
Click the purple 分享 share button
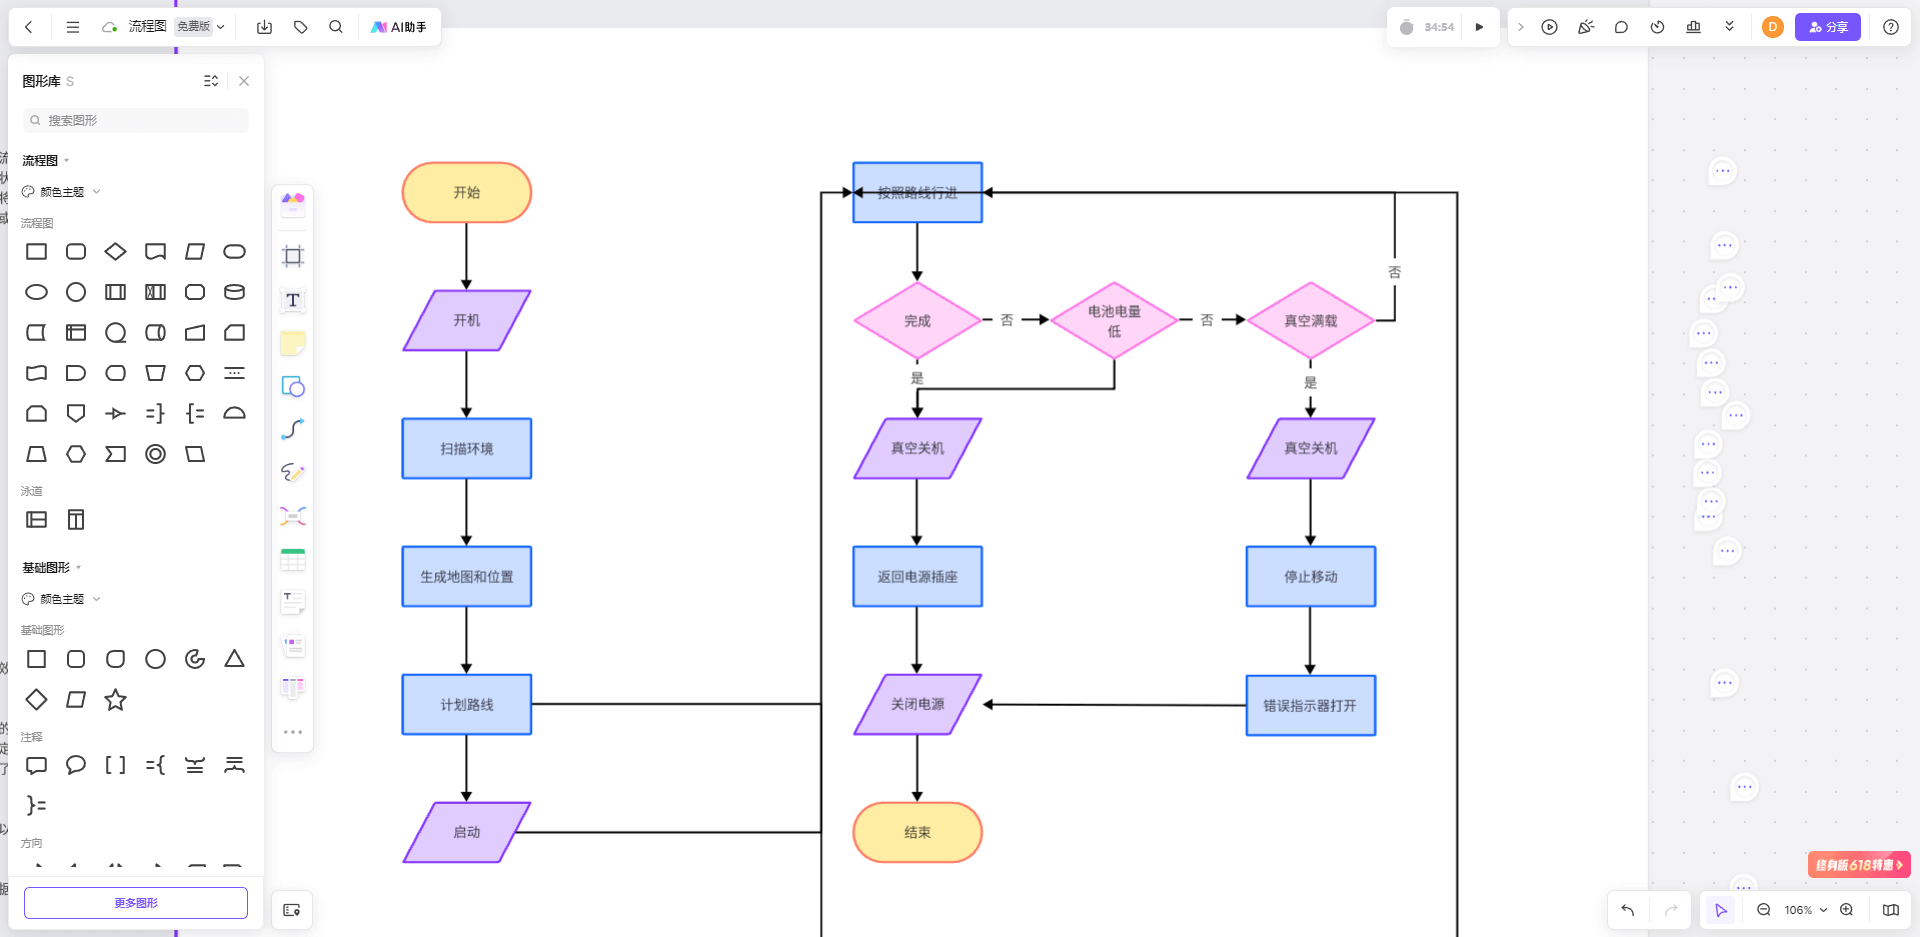point(1828,27)
